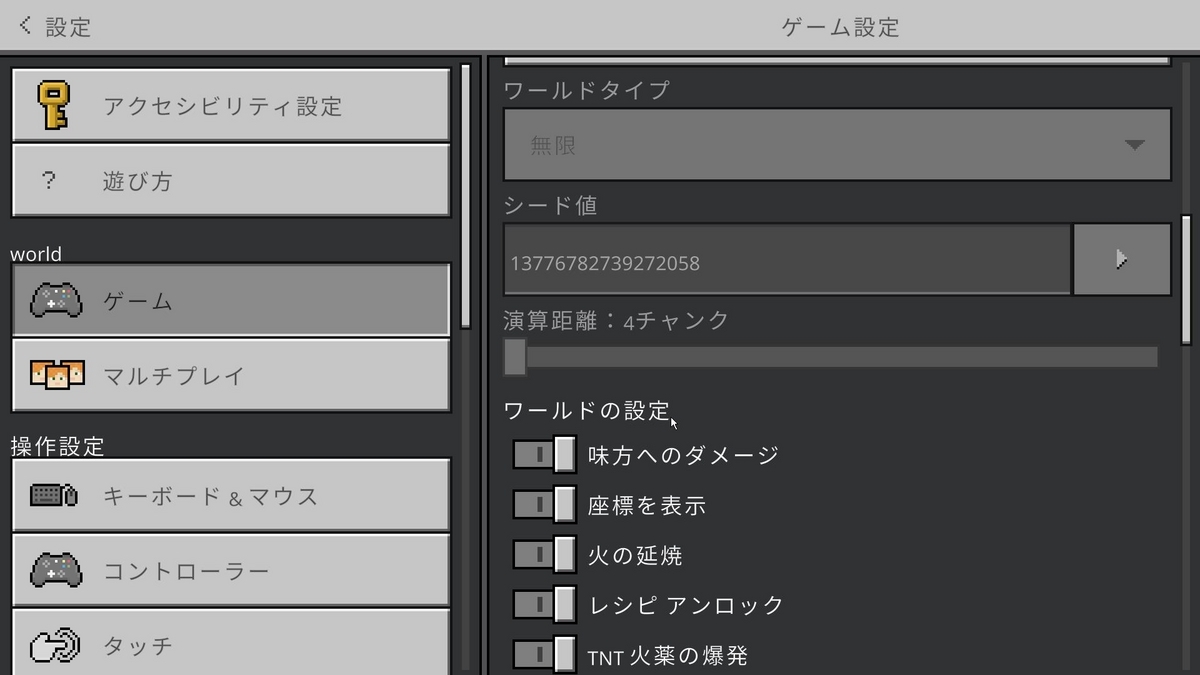
Task: Click the faces icon for マルチプレイ
Action: 57,375
